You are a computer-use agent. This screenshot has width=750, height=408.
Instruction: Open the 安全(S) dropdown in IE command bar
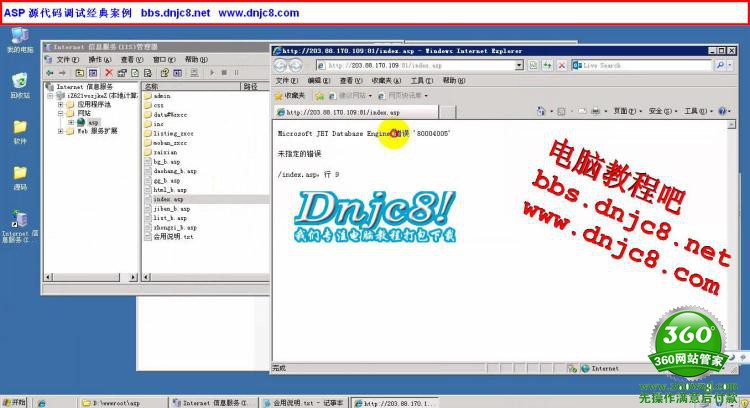[x=662, y=111]
